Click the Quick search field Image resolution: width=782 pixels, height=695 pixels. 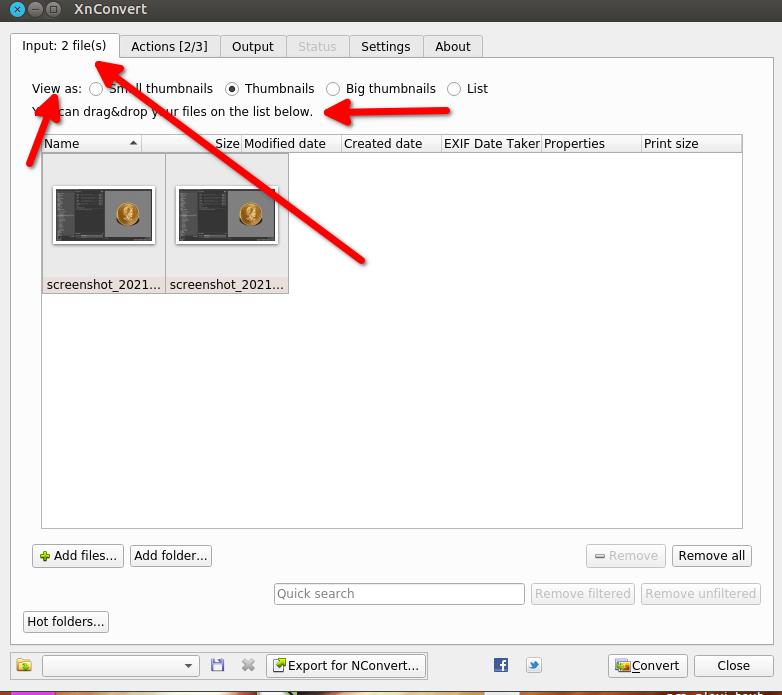click(399, 594)
